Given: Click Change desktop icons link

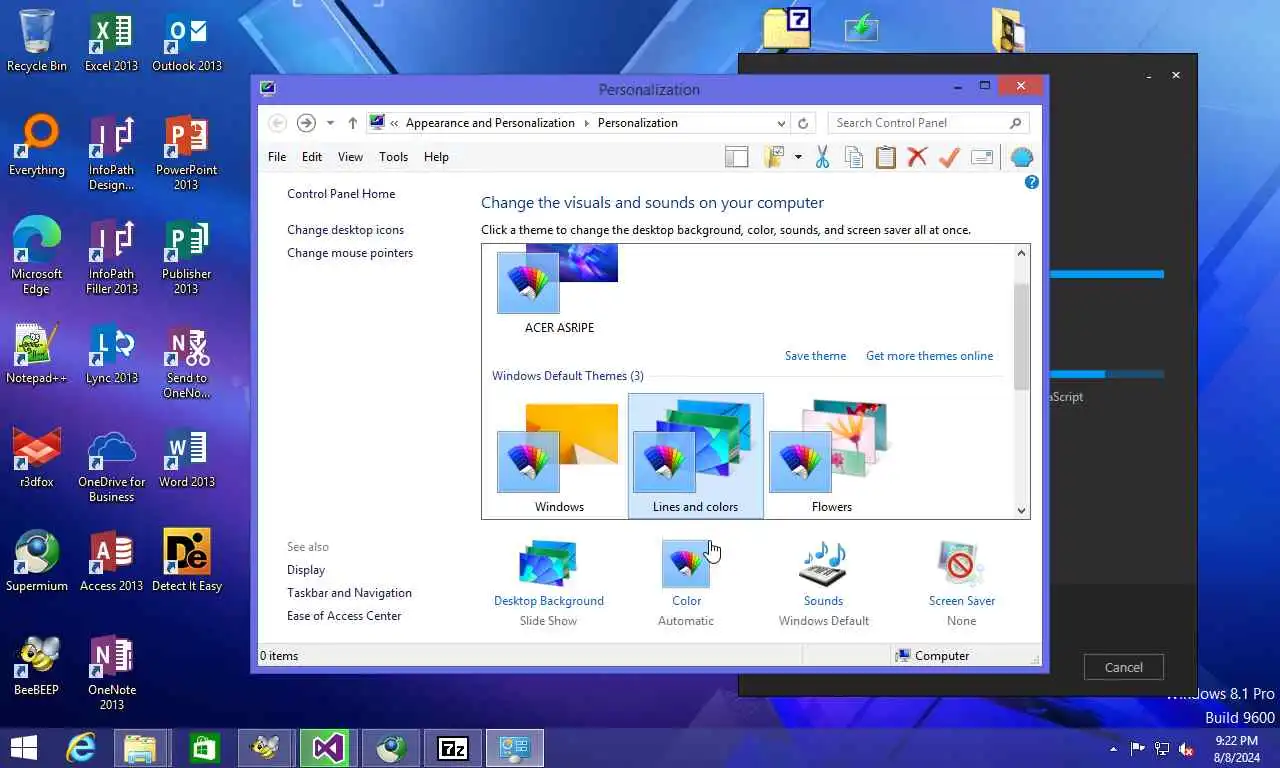Looking at the screenshot, I should click(346, 230).
